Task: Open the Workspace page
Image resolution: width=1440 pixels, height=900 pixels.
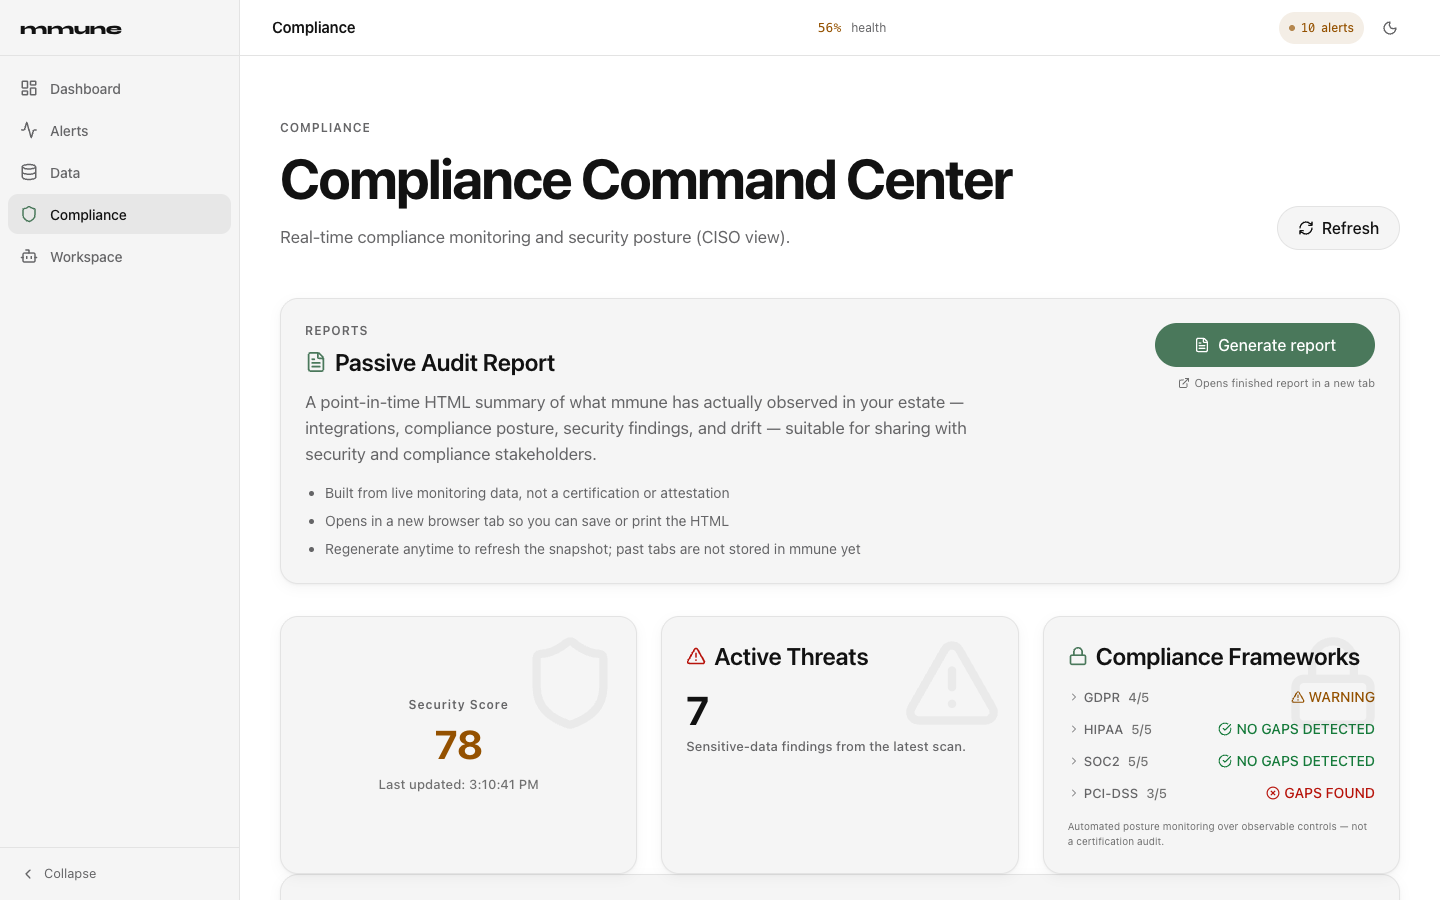Action: 119,256
